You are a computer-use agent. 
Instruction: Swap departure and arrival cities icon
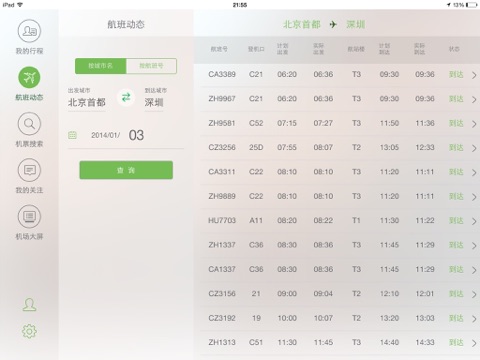tap(126, 97)
